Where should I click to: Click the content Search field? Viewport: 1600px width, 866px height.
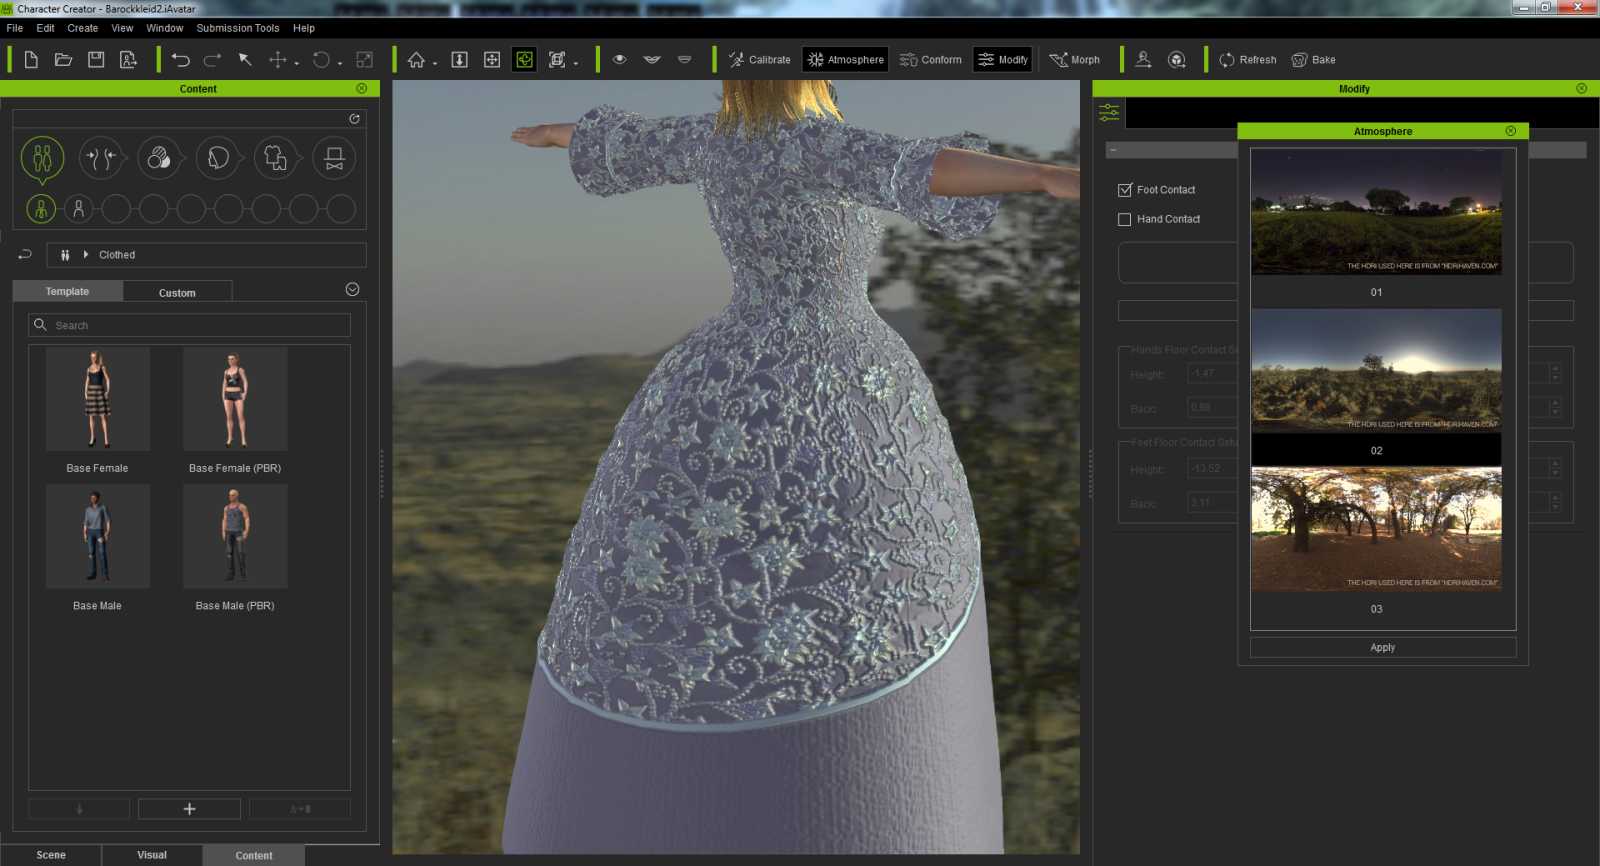coord(189,325)
